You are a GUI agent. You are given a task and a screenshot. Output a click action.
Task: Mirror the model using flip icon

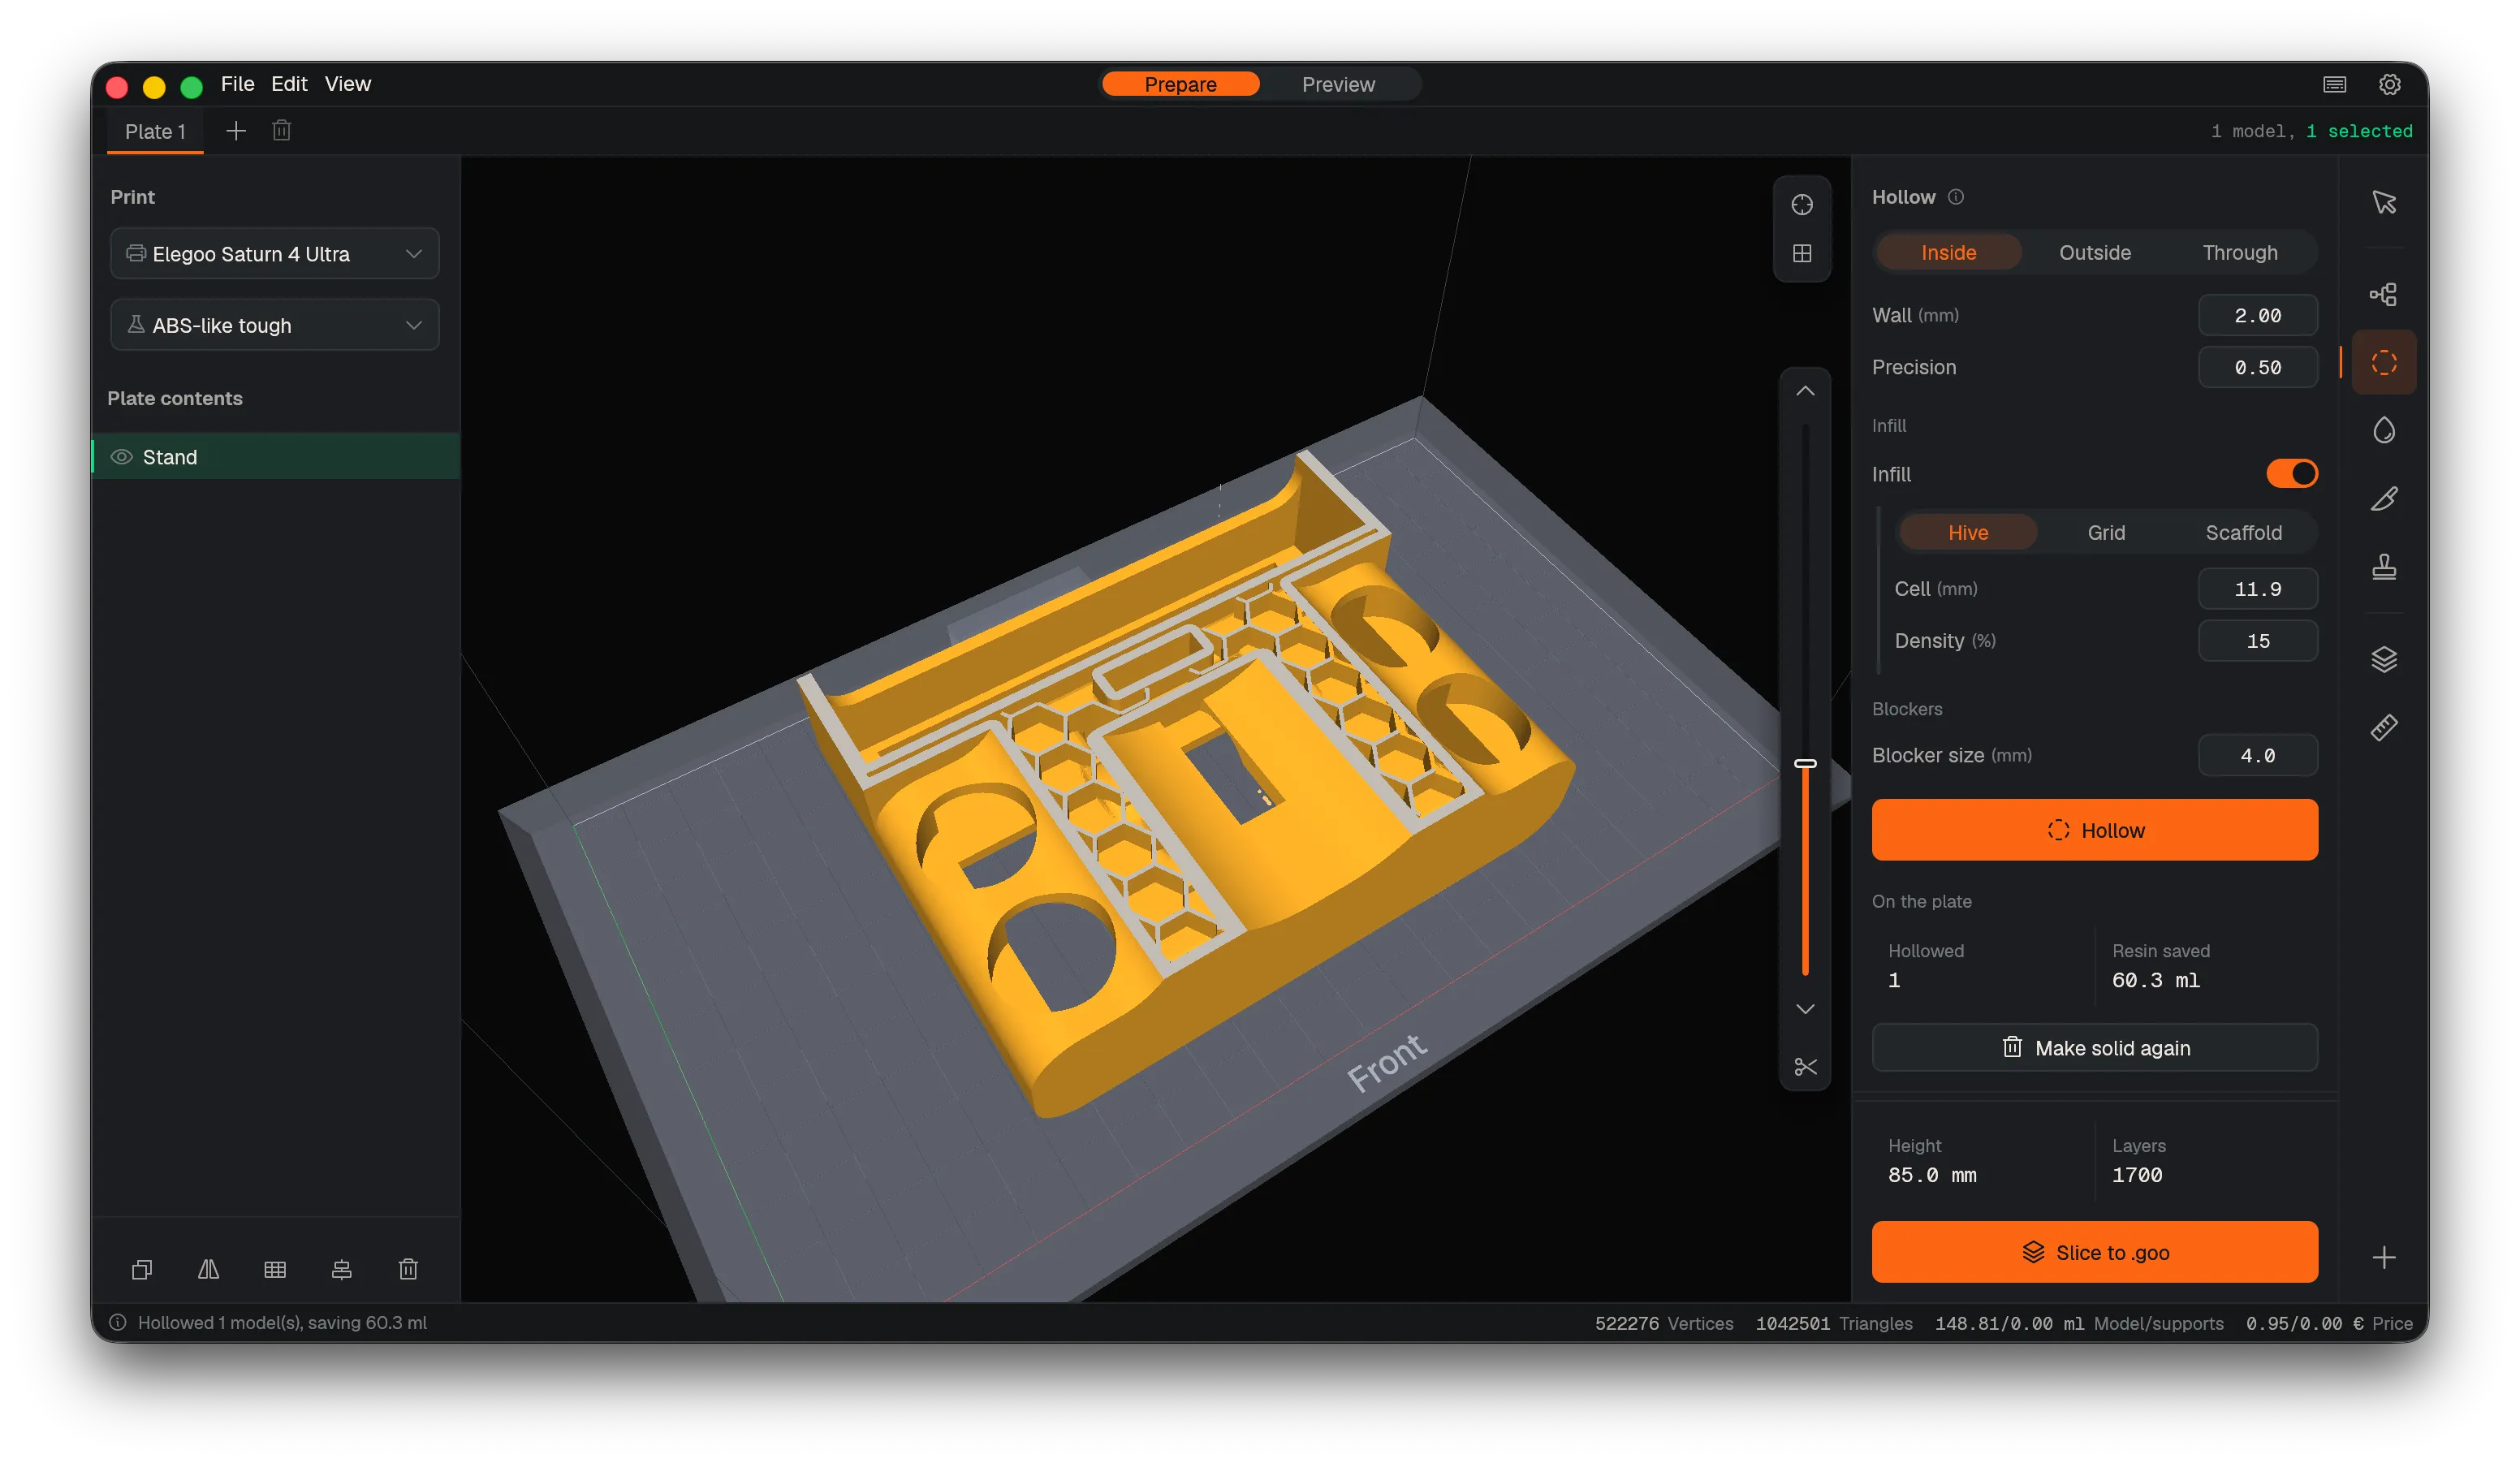click(208, 1269)
